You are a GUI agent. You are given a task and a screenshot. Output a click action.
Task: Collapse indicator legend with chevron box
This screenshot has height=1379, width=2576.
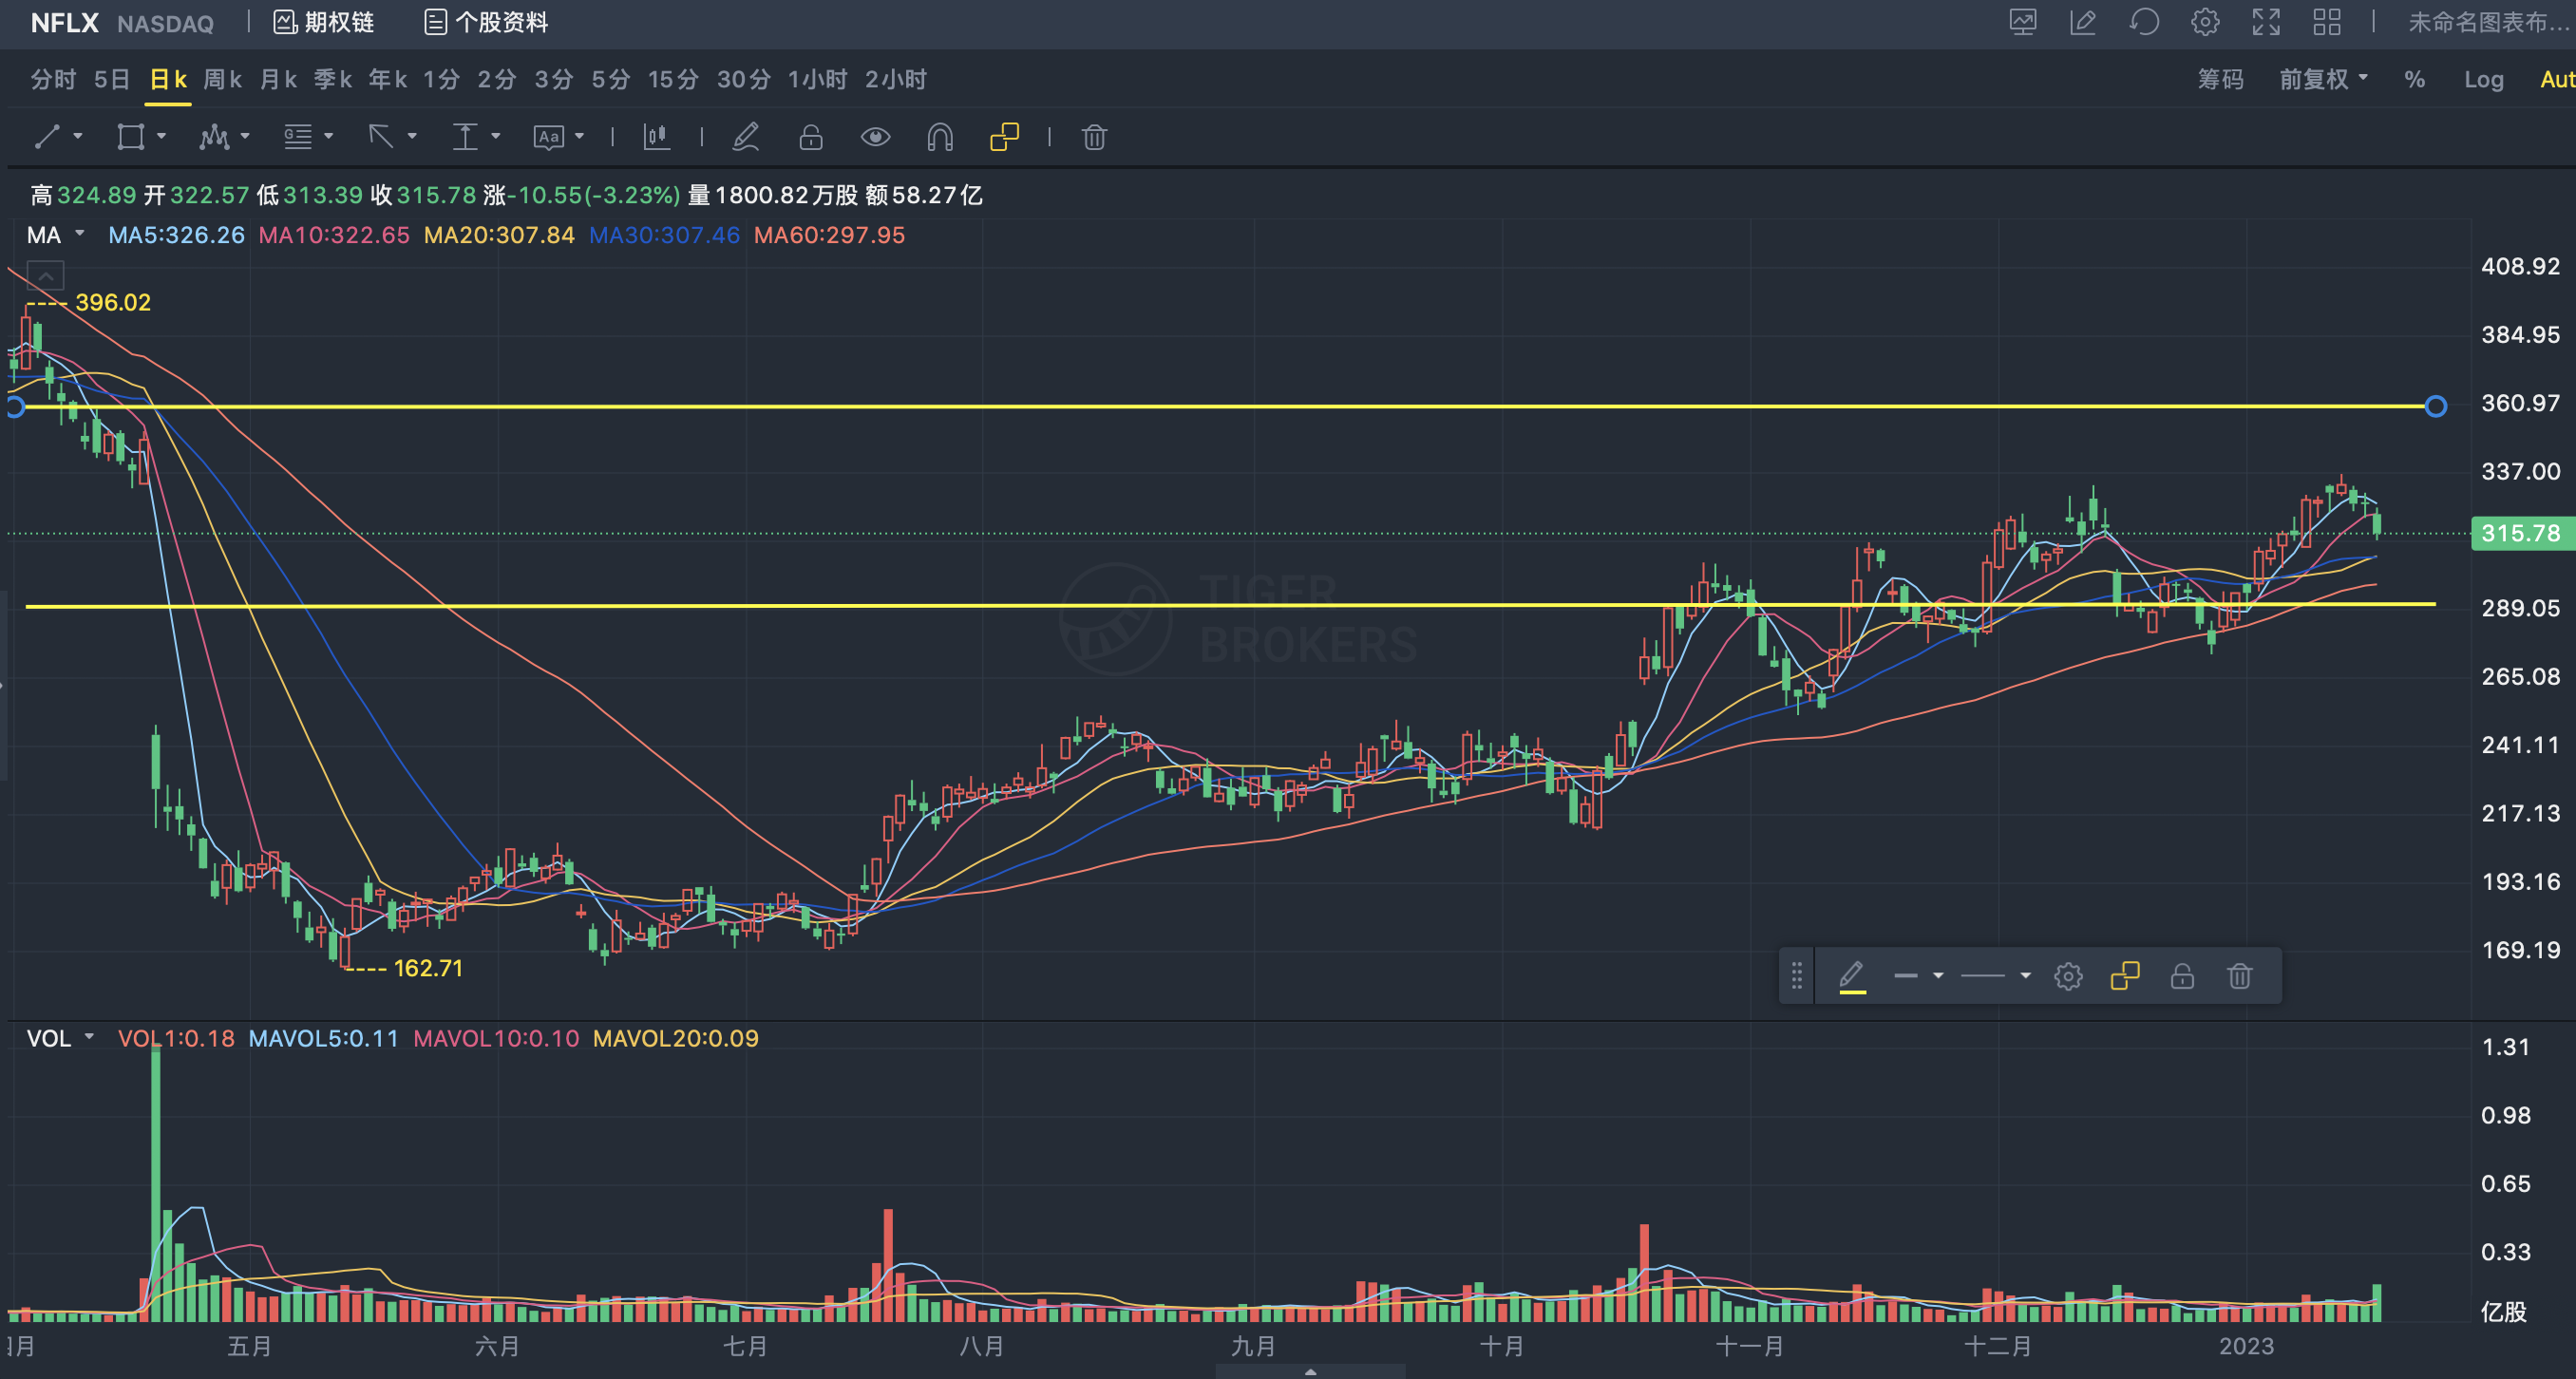(46, 274)
